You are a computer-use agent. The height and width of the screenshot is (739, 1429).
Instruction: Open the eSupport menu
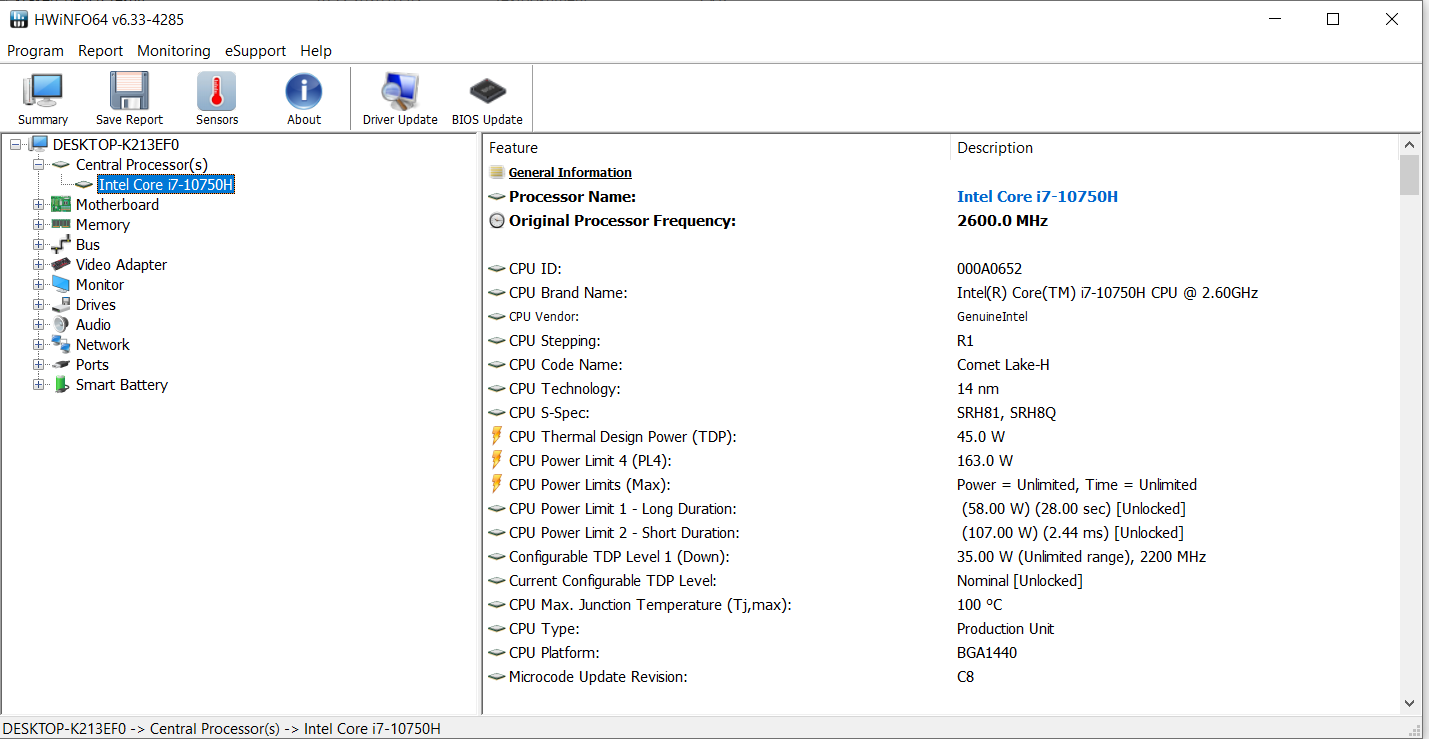(x=255, y=51)
